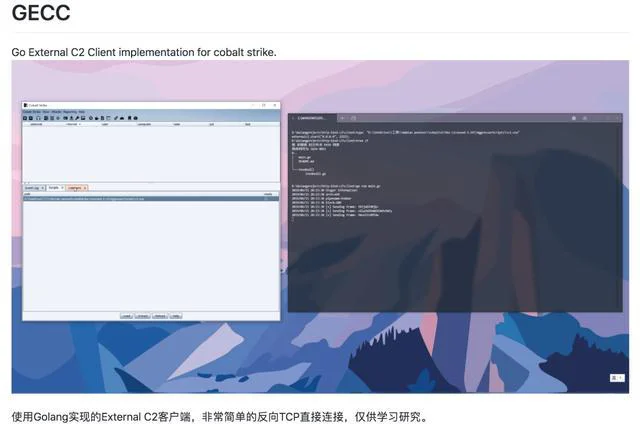
Task: Click Scripted Web Delivery terminal icon
Action: coord(108,118)
